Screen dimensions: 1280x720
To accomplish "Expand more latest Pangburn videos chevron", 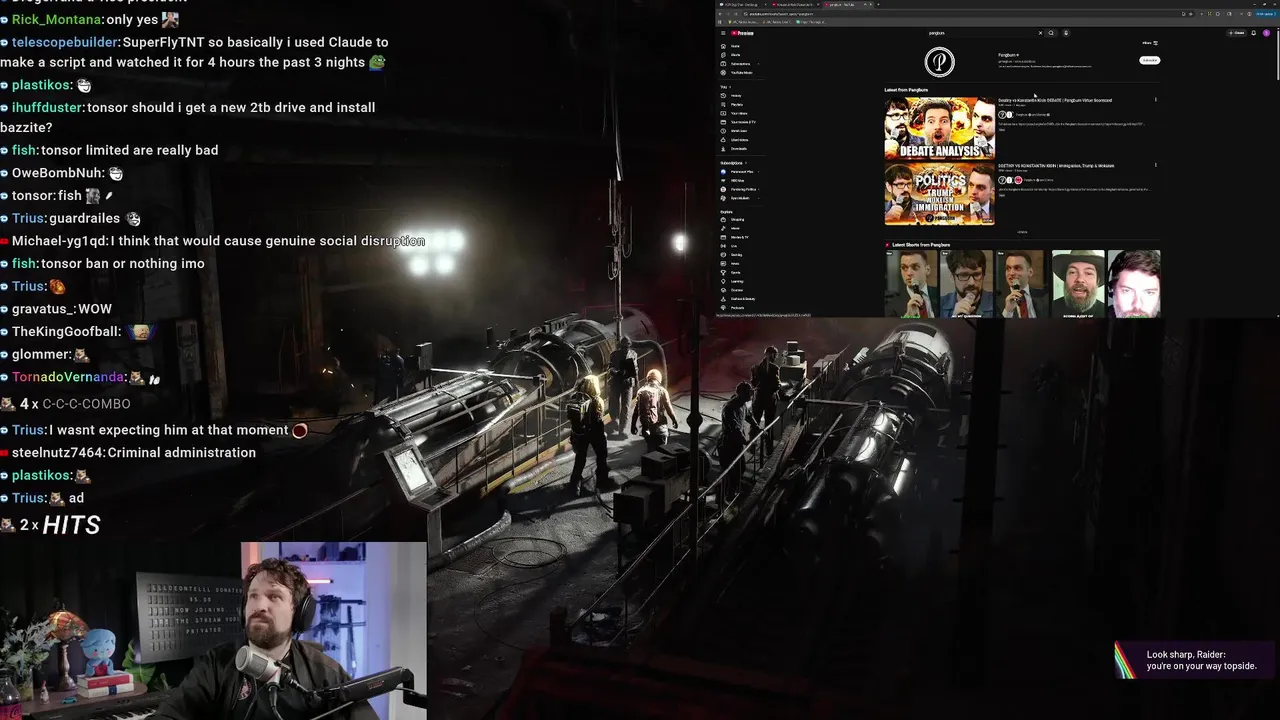I will point(1022,232).
